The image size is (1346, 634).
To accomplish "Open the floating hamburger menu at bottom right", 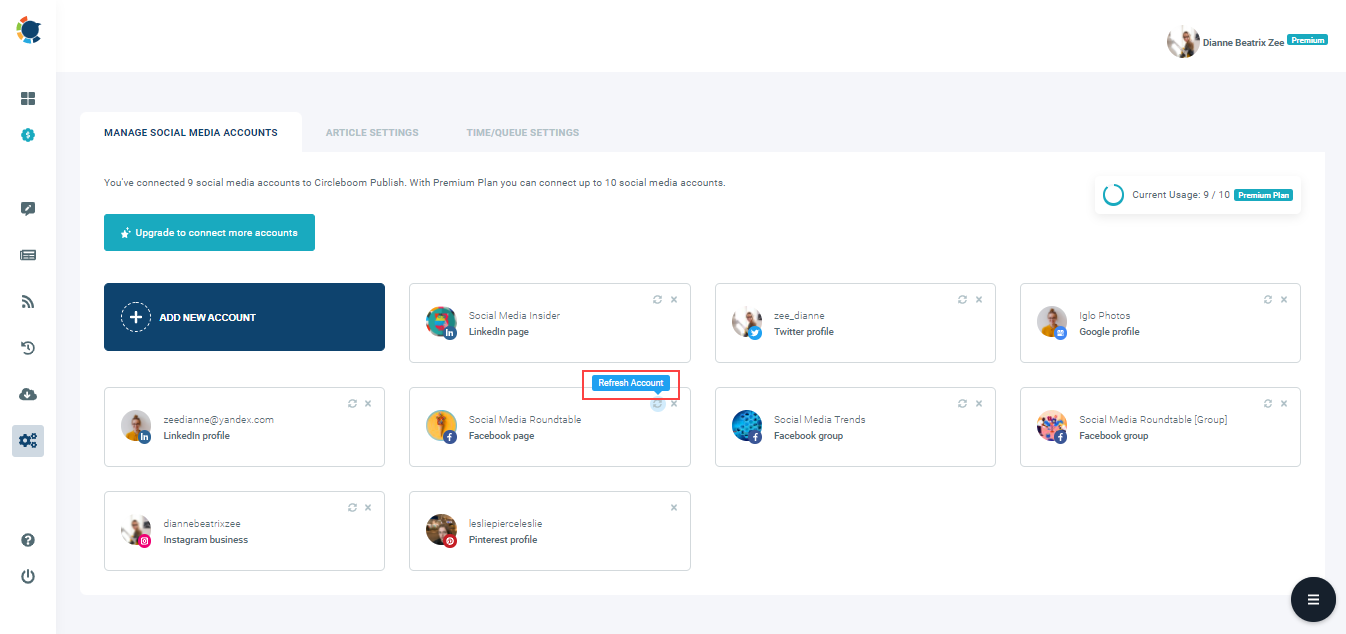I will point(1312,599).
